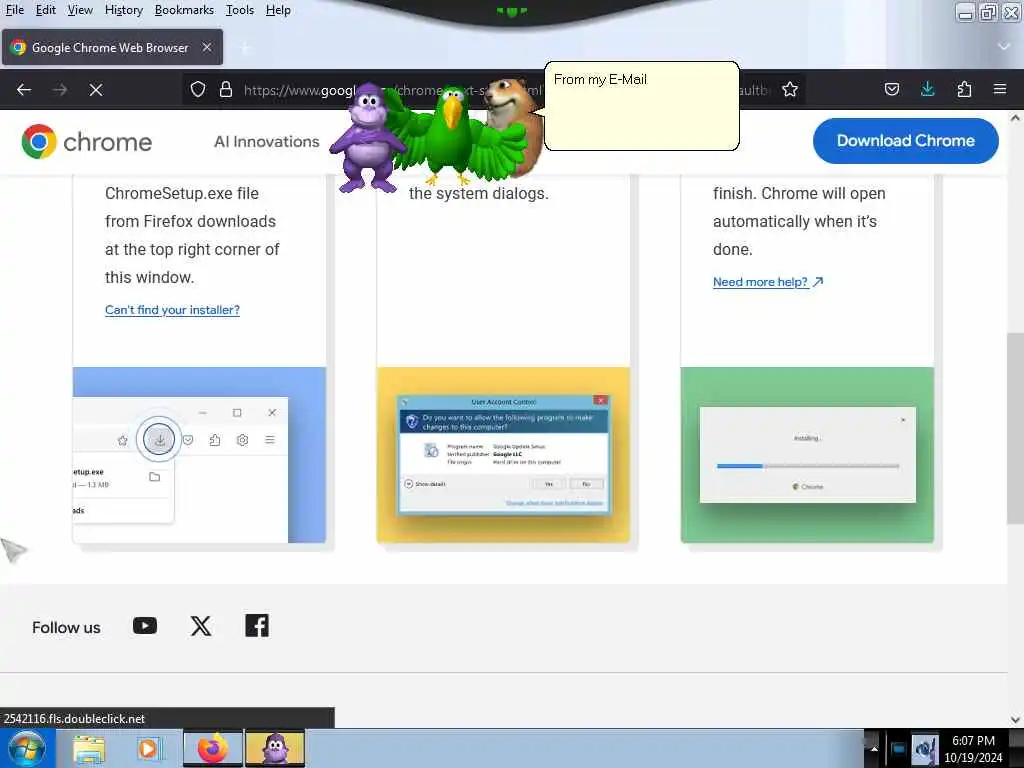Show hidden system tray icons arrow
This screenshot has height=768, width=1024.
pyautogui.click(x=874, y=748)
